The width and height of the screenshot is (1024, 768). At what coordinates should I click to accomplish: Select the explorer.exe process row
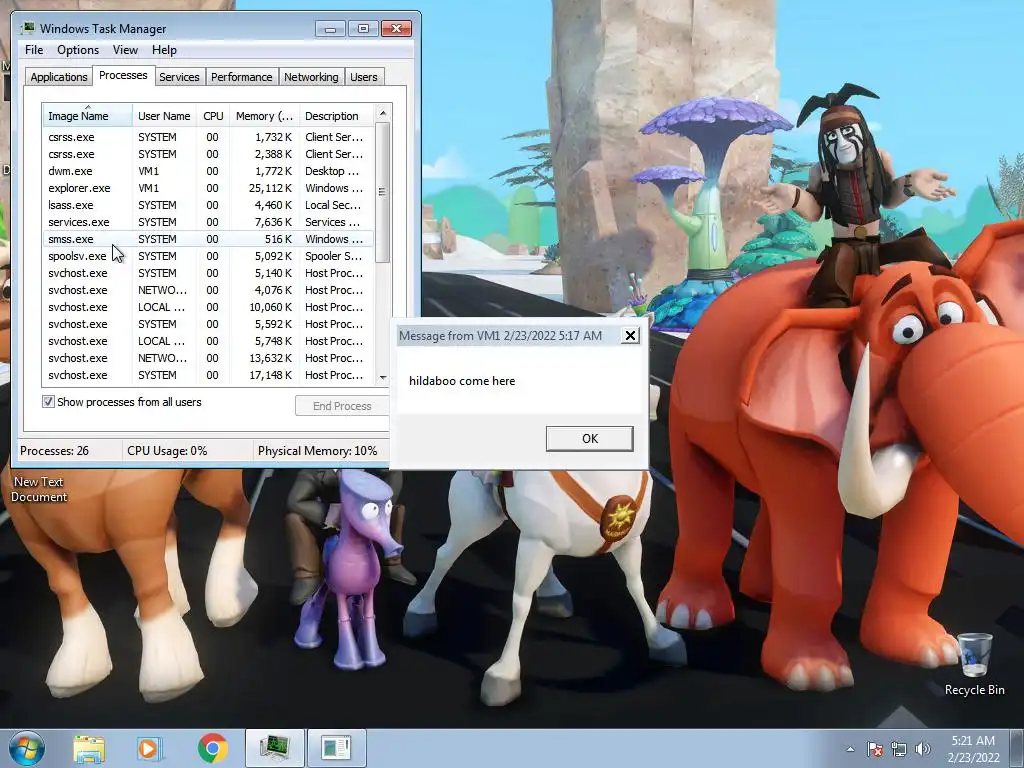tap(208, 188)
